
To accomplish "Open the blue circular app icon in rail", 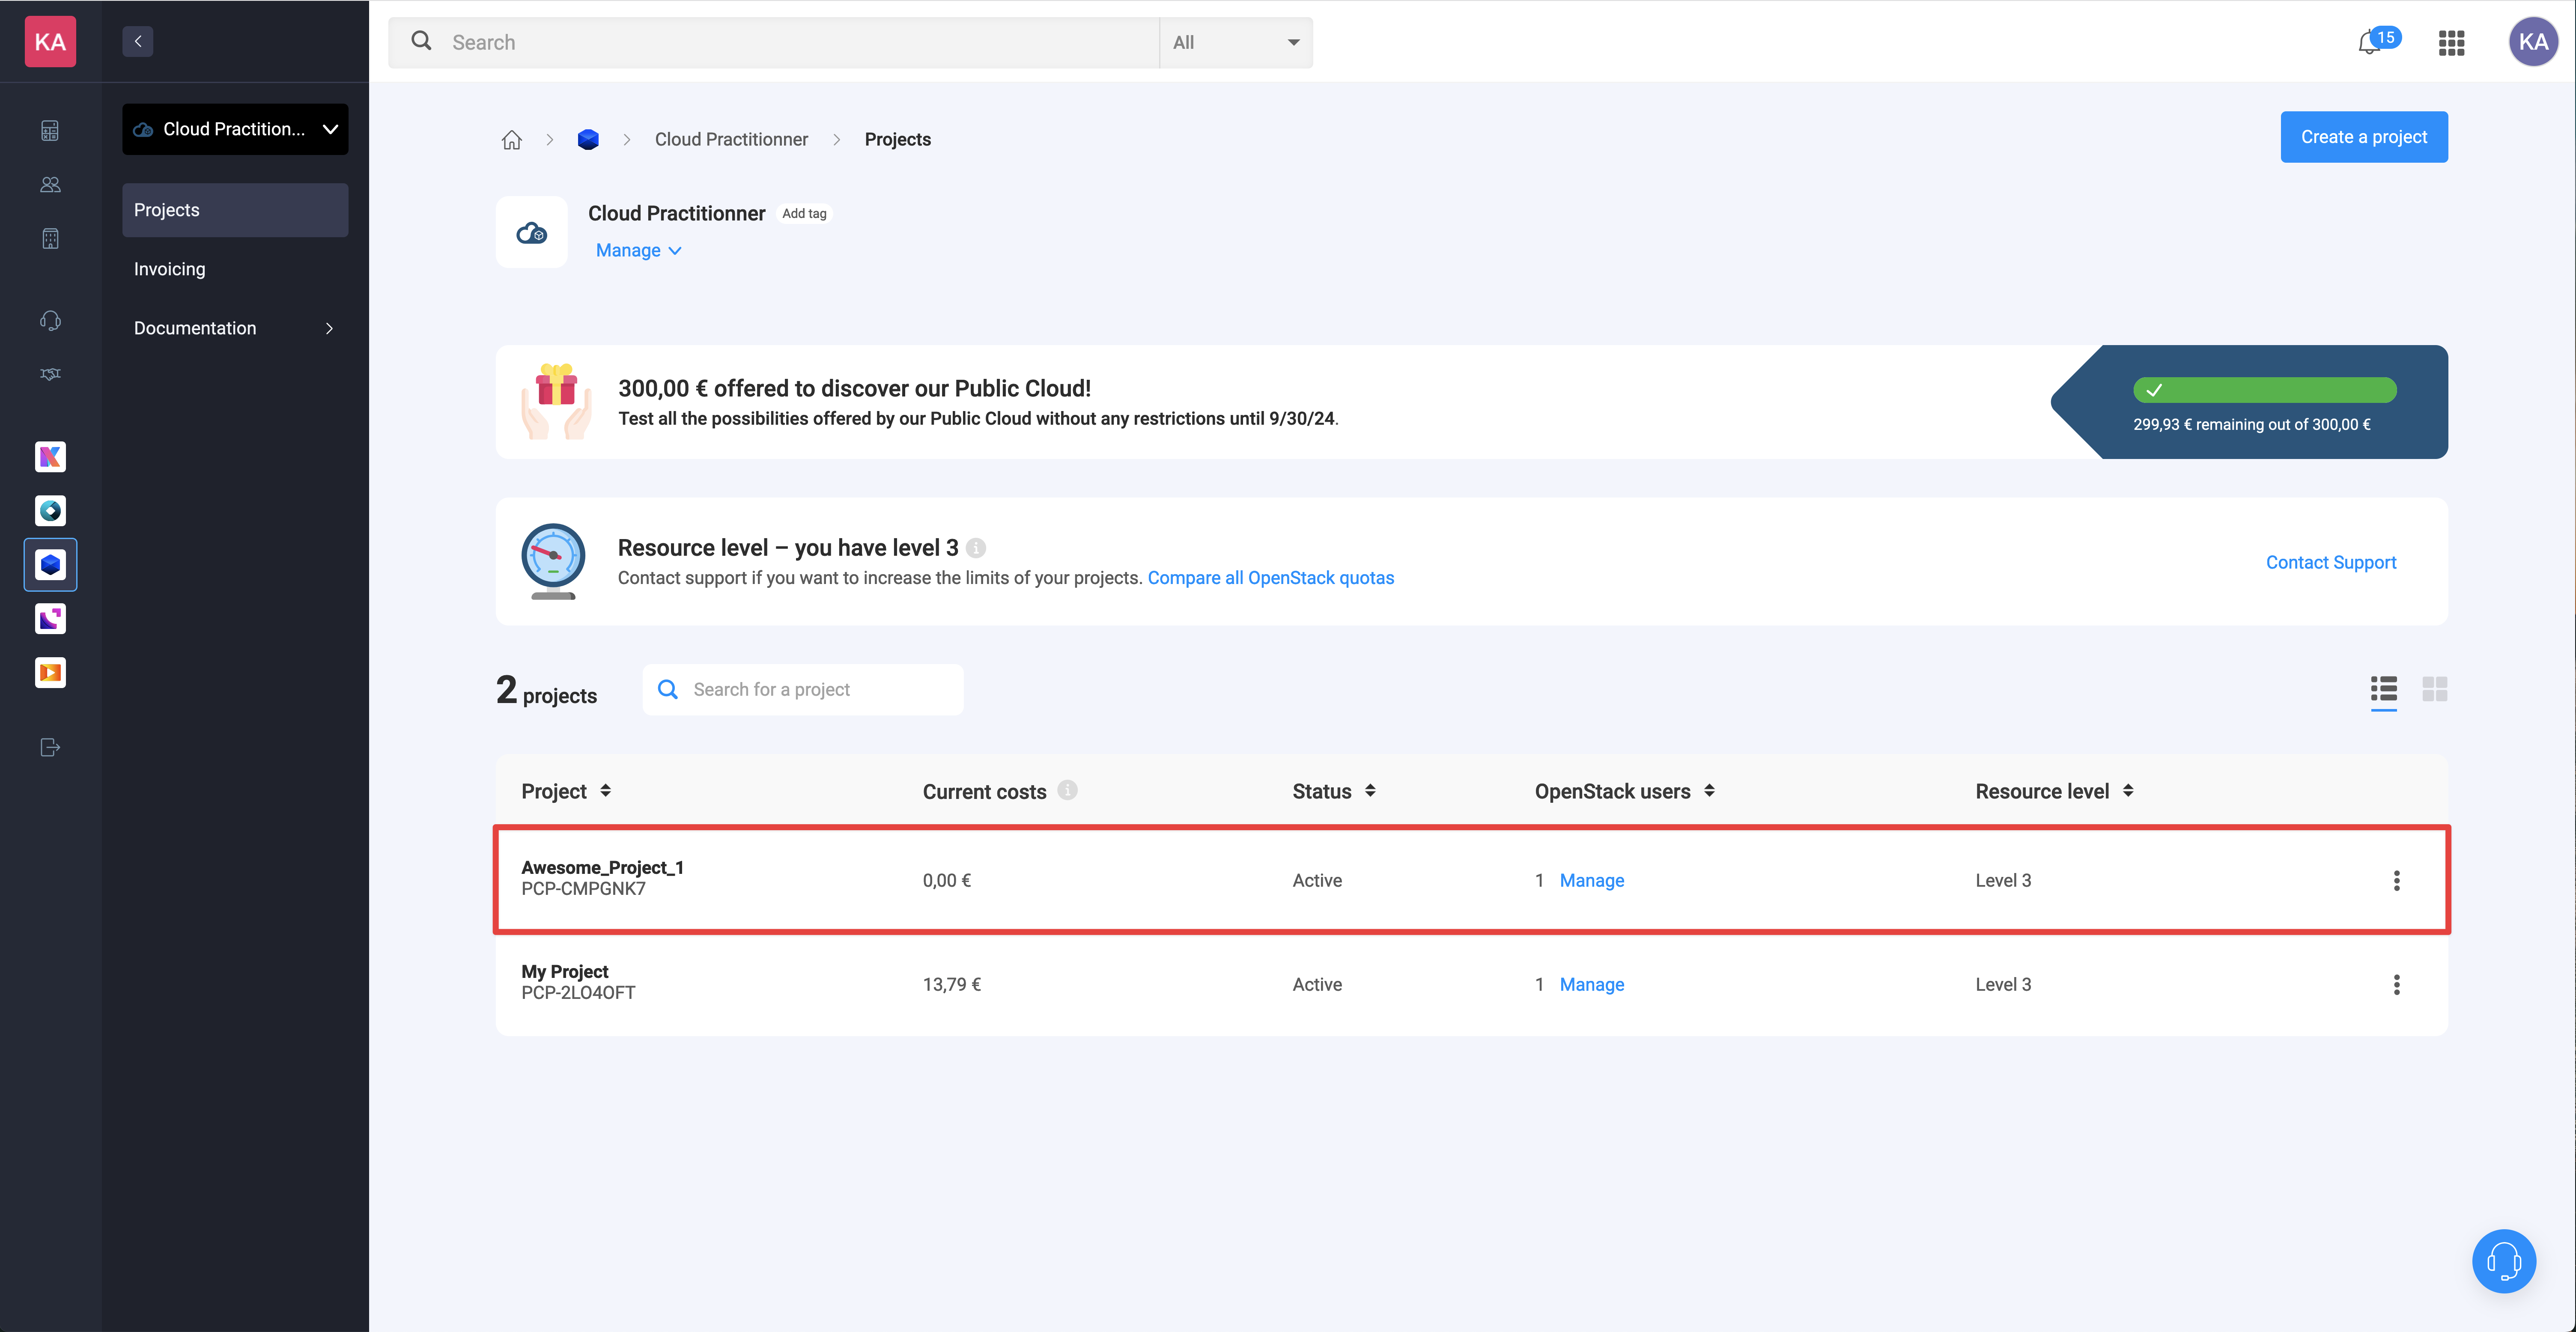I will (50, 511).
